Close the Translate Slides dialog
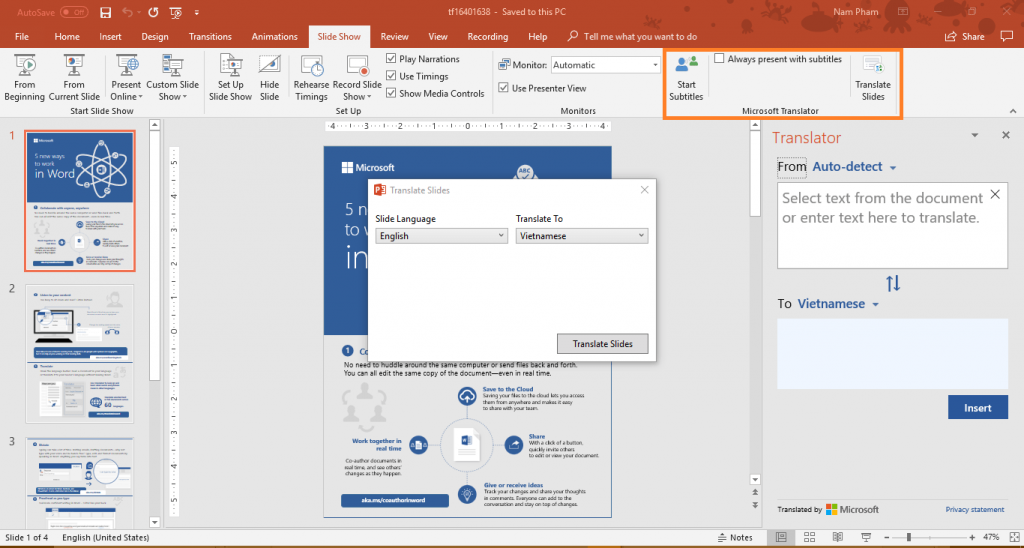The width and height of the screenshot is (1024, 548). pos(645,190)
